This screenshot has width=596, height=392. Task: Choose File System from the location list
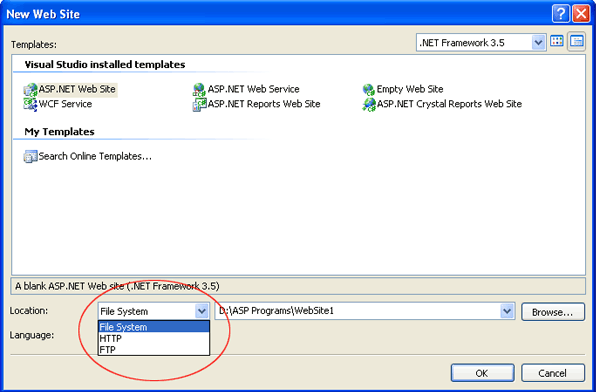[154, 327]
